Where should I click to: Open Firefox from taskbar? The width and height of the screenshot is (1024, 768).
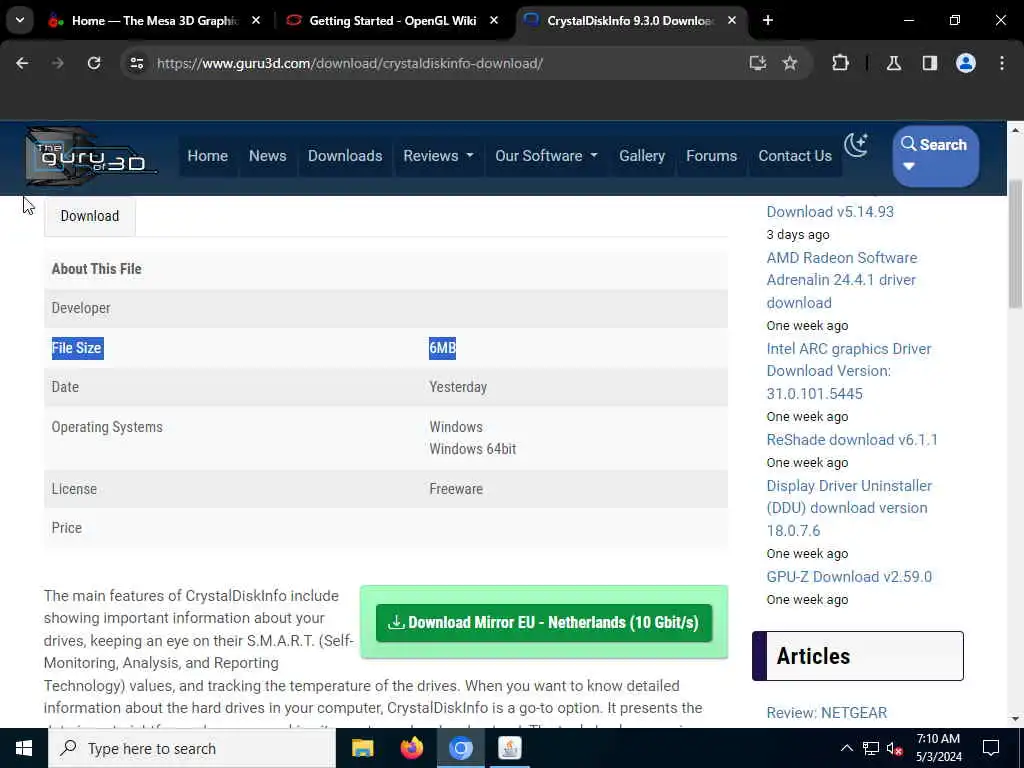[x=411, y=748]
